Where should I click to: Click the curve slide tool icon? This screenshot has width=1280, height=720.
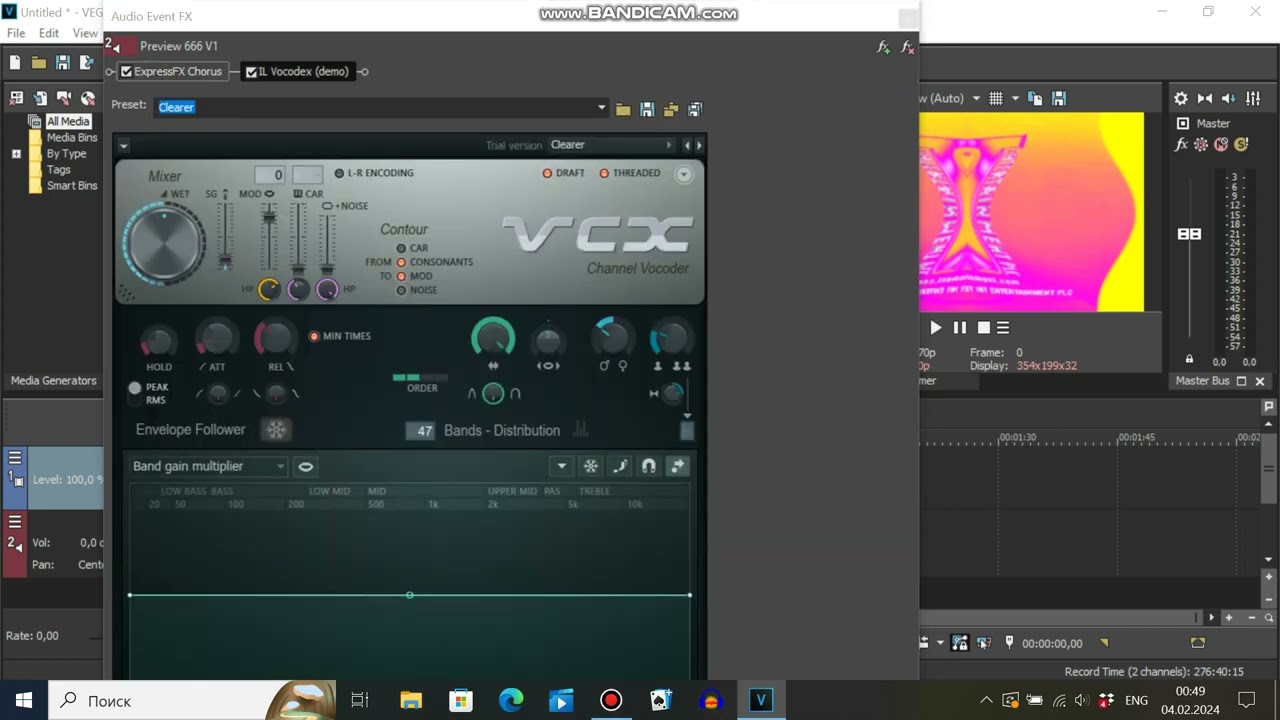pos(620,466)
